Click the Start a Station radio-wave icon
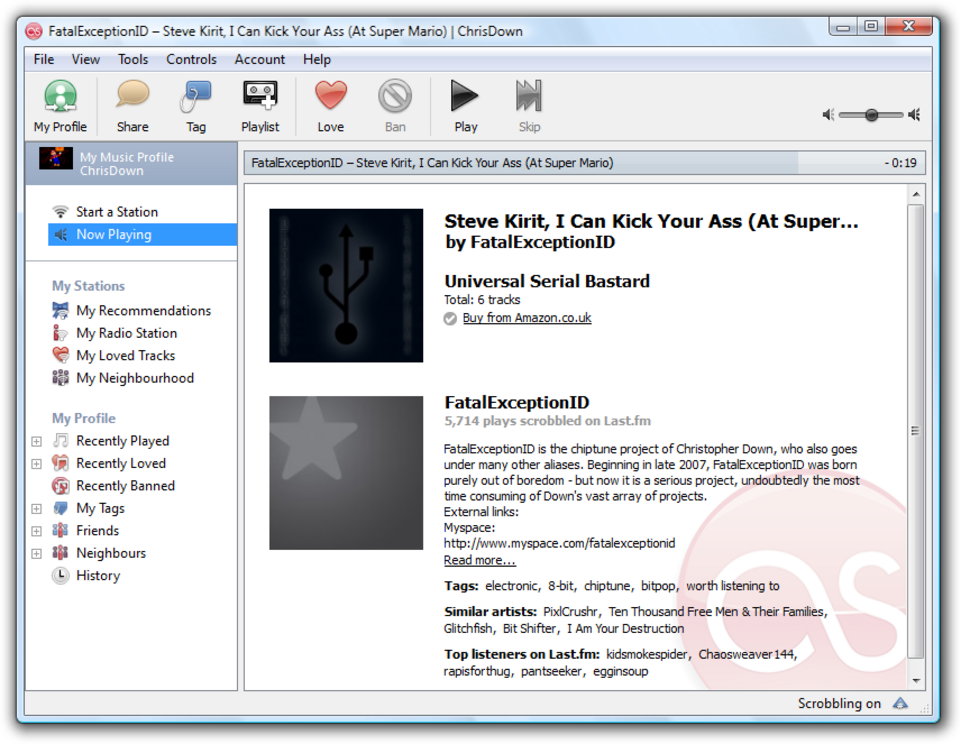The image size is (960, 744). coord(60,212)
